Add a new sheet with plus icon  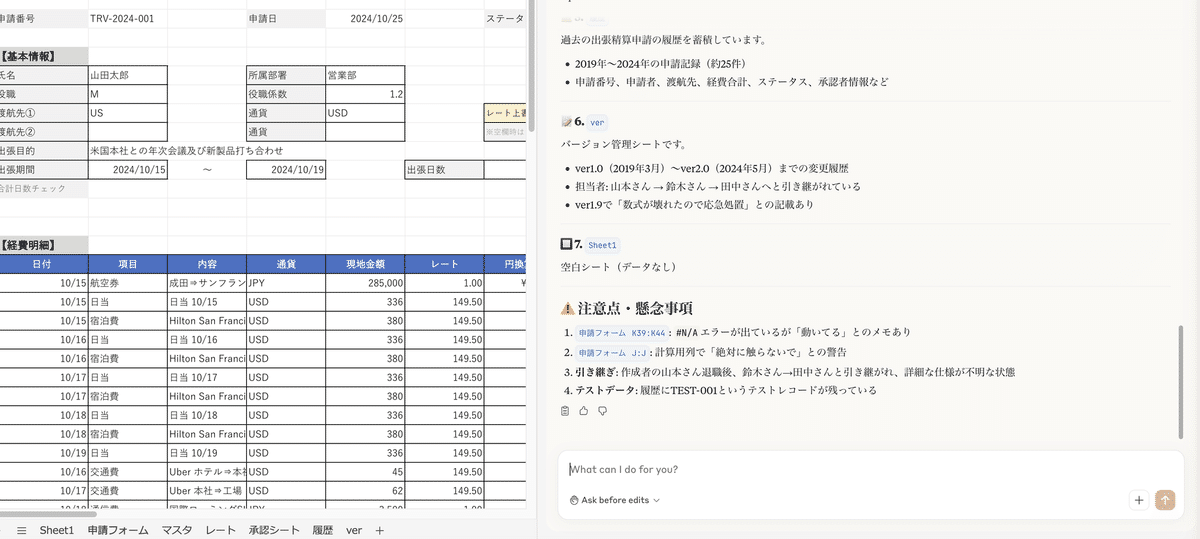coord(379,530)
